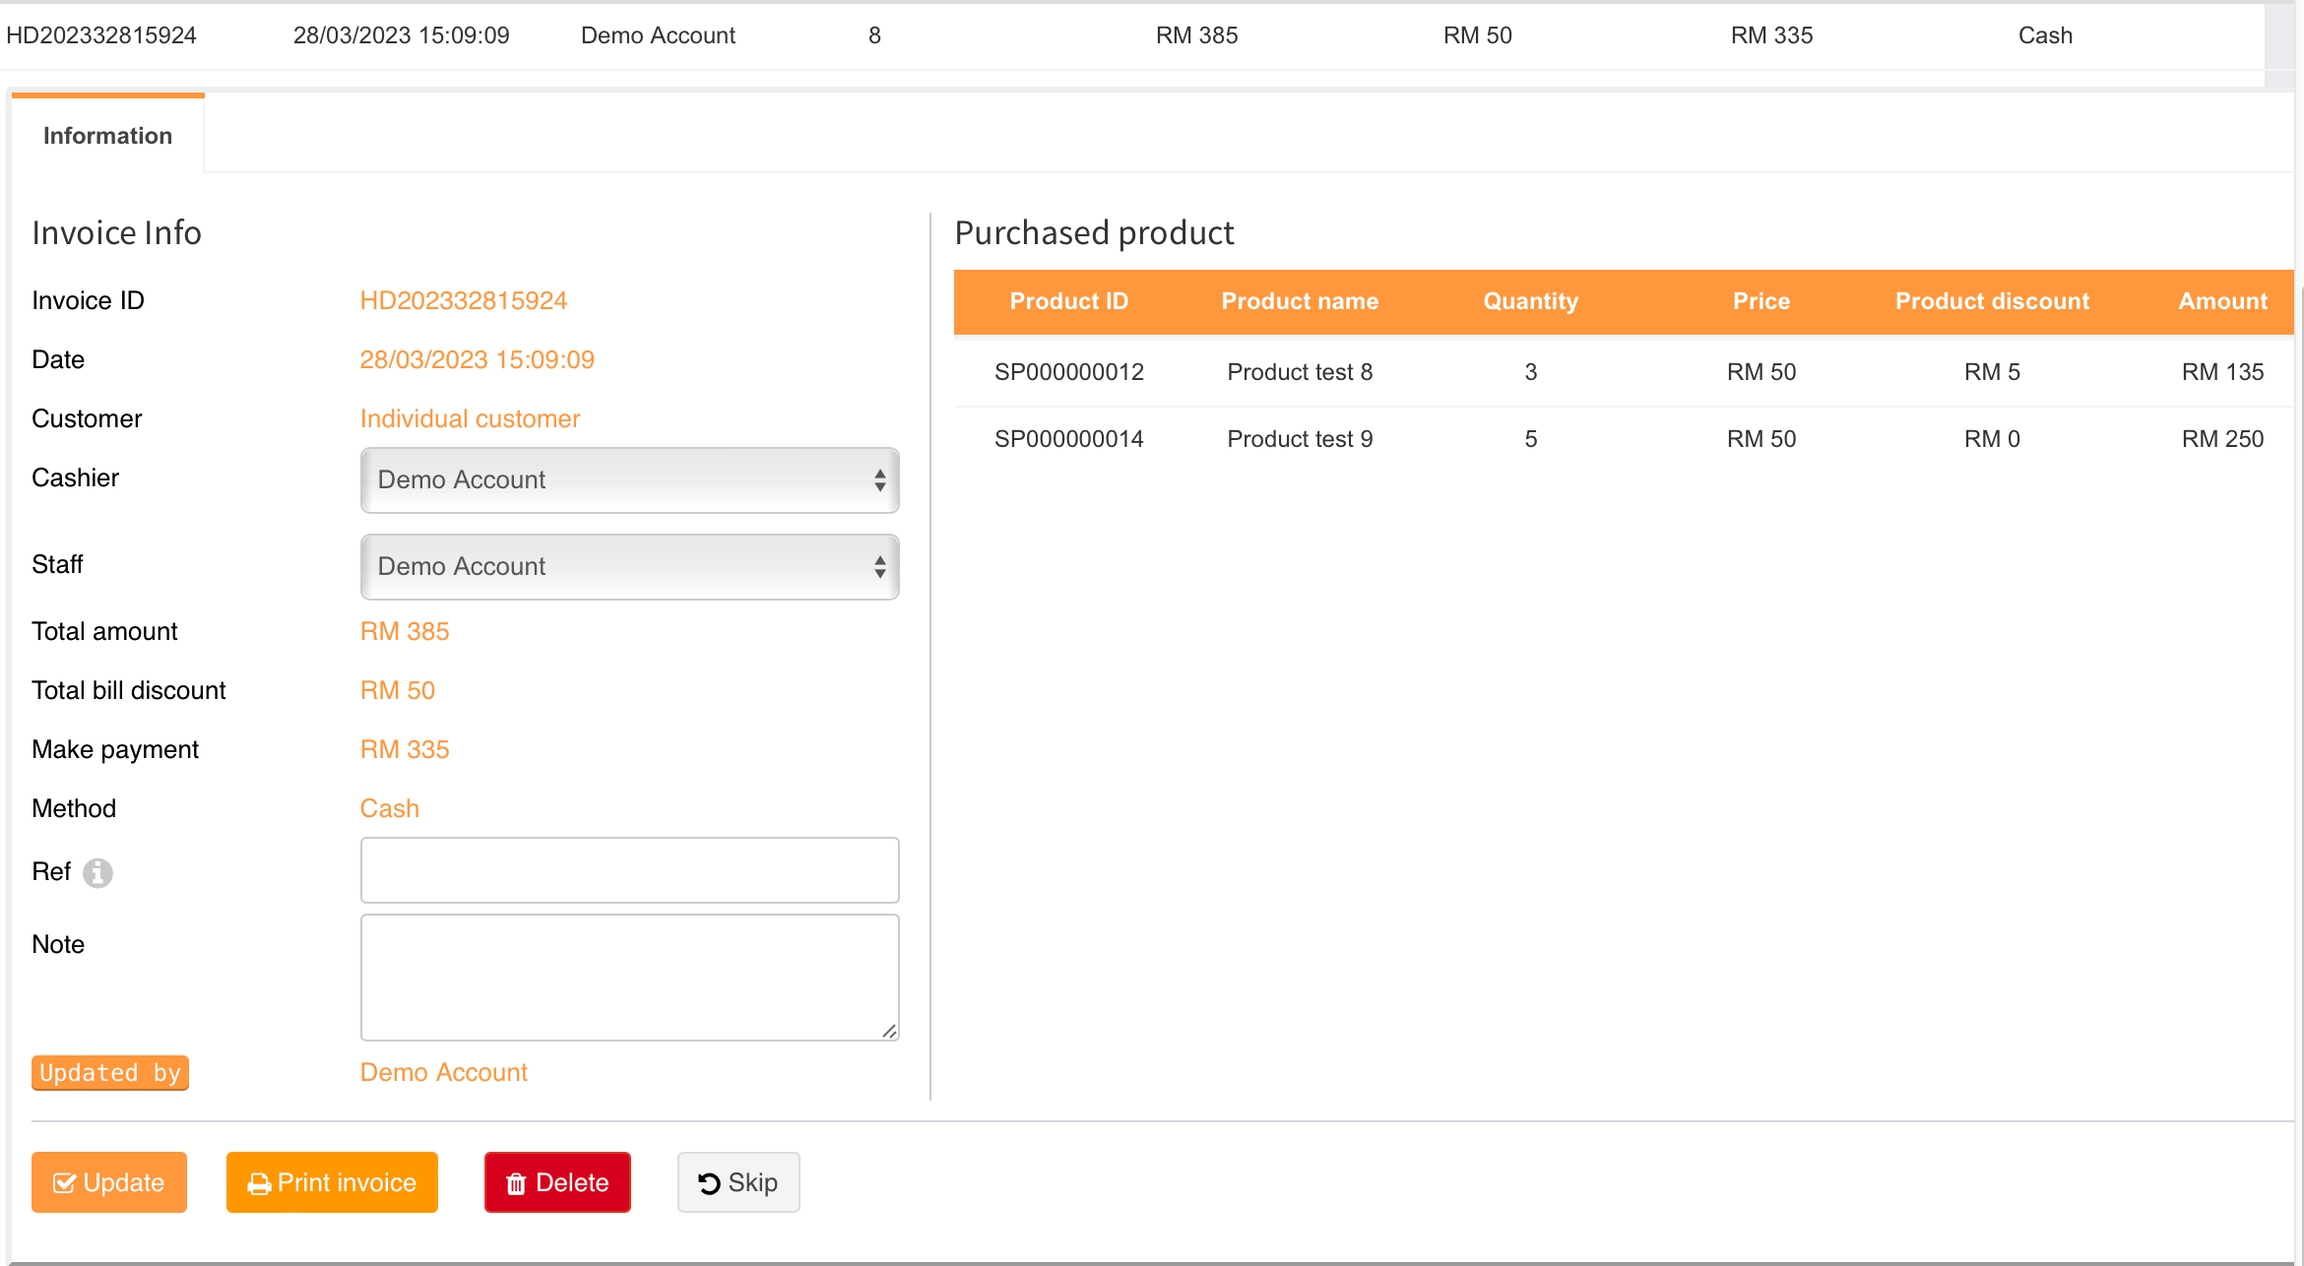Select the Information tab
The image size is (2304, 1266).
point(107,135)
